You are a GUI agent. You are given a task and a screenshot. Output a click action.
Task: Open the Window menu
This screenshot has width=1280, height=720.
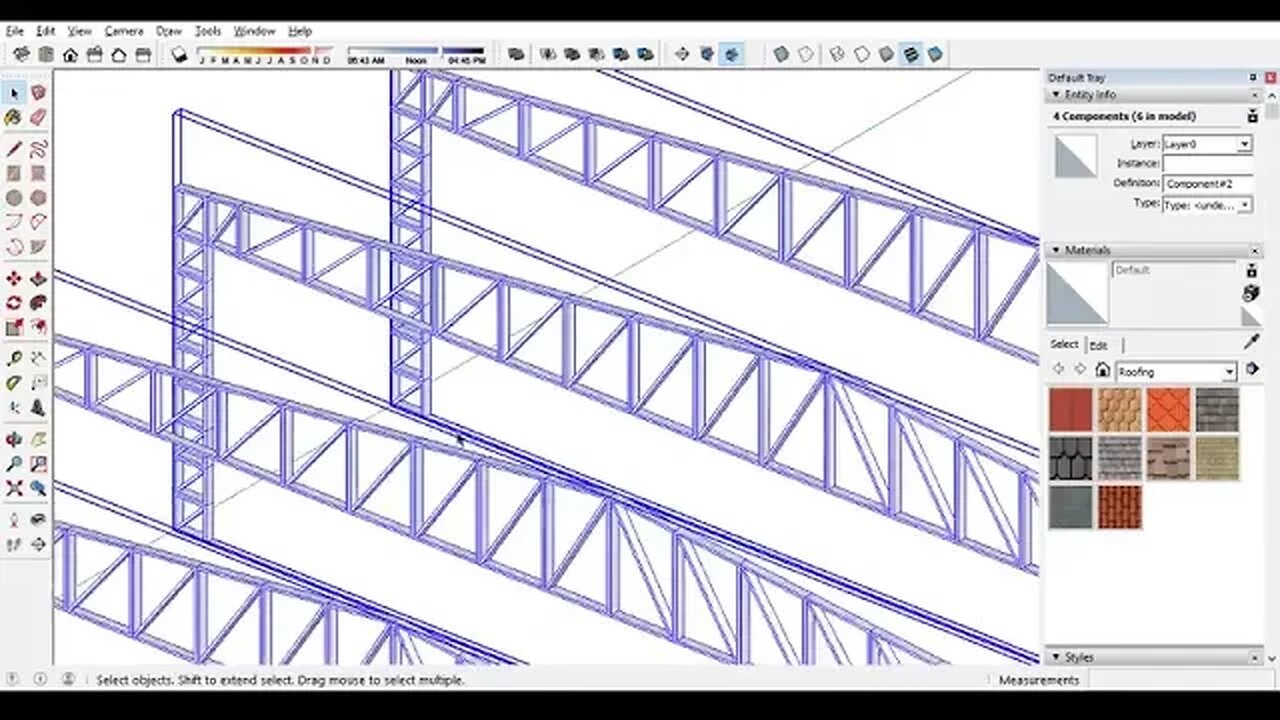point(254,31)
